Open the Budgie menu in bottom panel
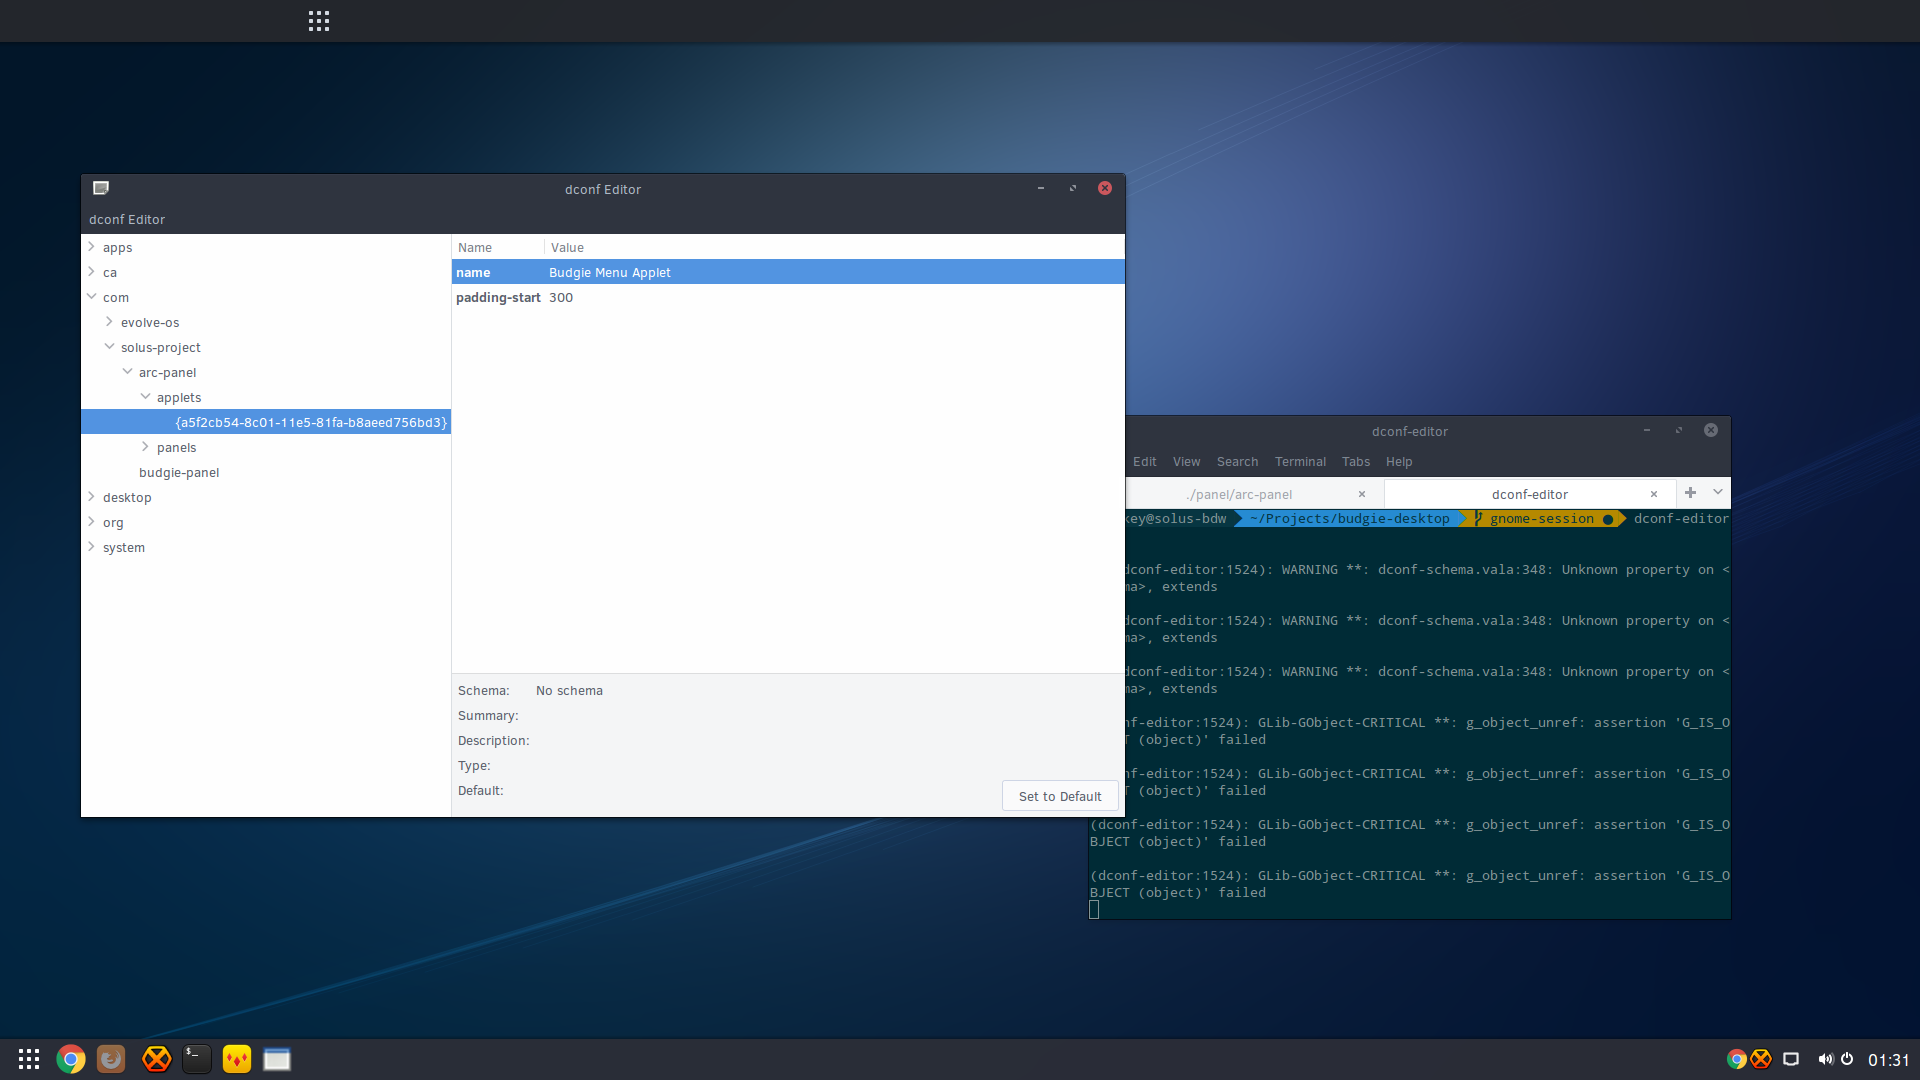The width and height of the screenshot is (1920, 1080). (29, 1059)
